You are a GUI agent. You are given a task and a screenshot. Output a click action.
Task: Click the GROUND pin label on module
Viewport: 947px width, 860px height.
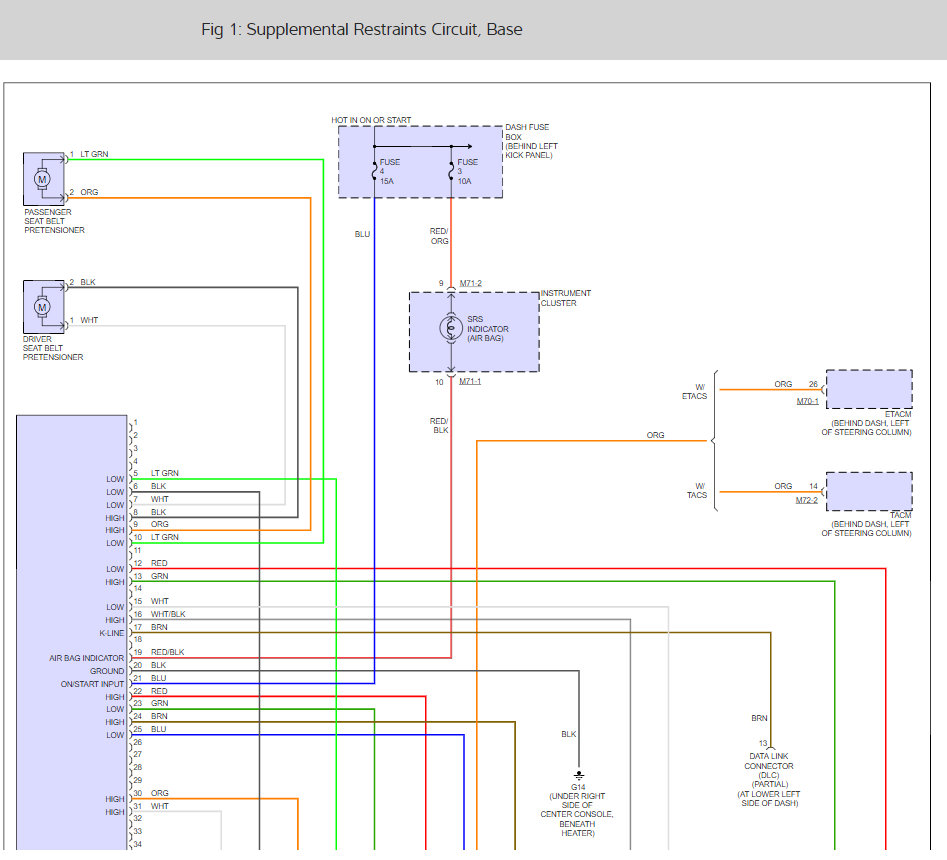click(x=107, y=671)
